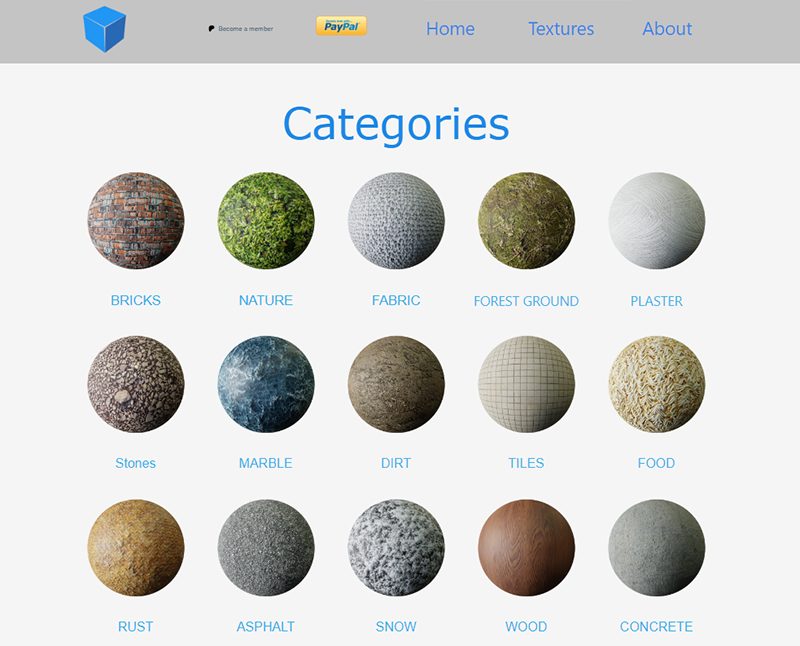Select the CONCRETE category label
800x646 pixels.
656,626
